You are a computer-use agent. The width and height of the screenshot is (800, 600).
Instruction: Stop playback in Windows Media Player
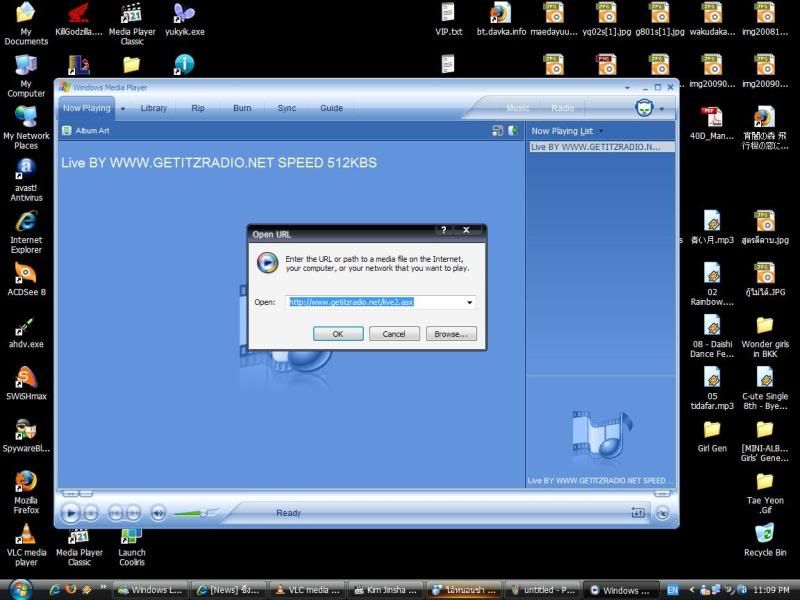pos(91,513)
